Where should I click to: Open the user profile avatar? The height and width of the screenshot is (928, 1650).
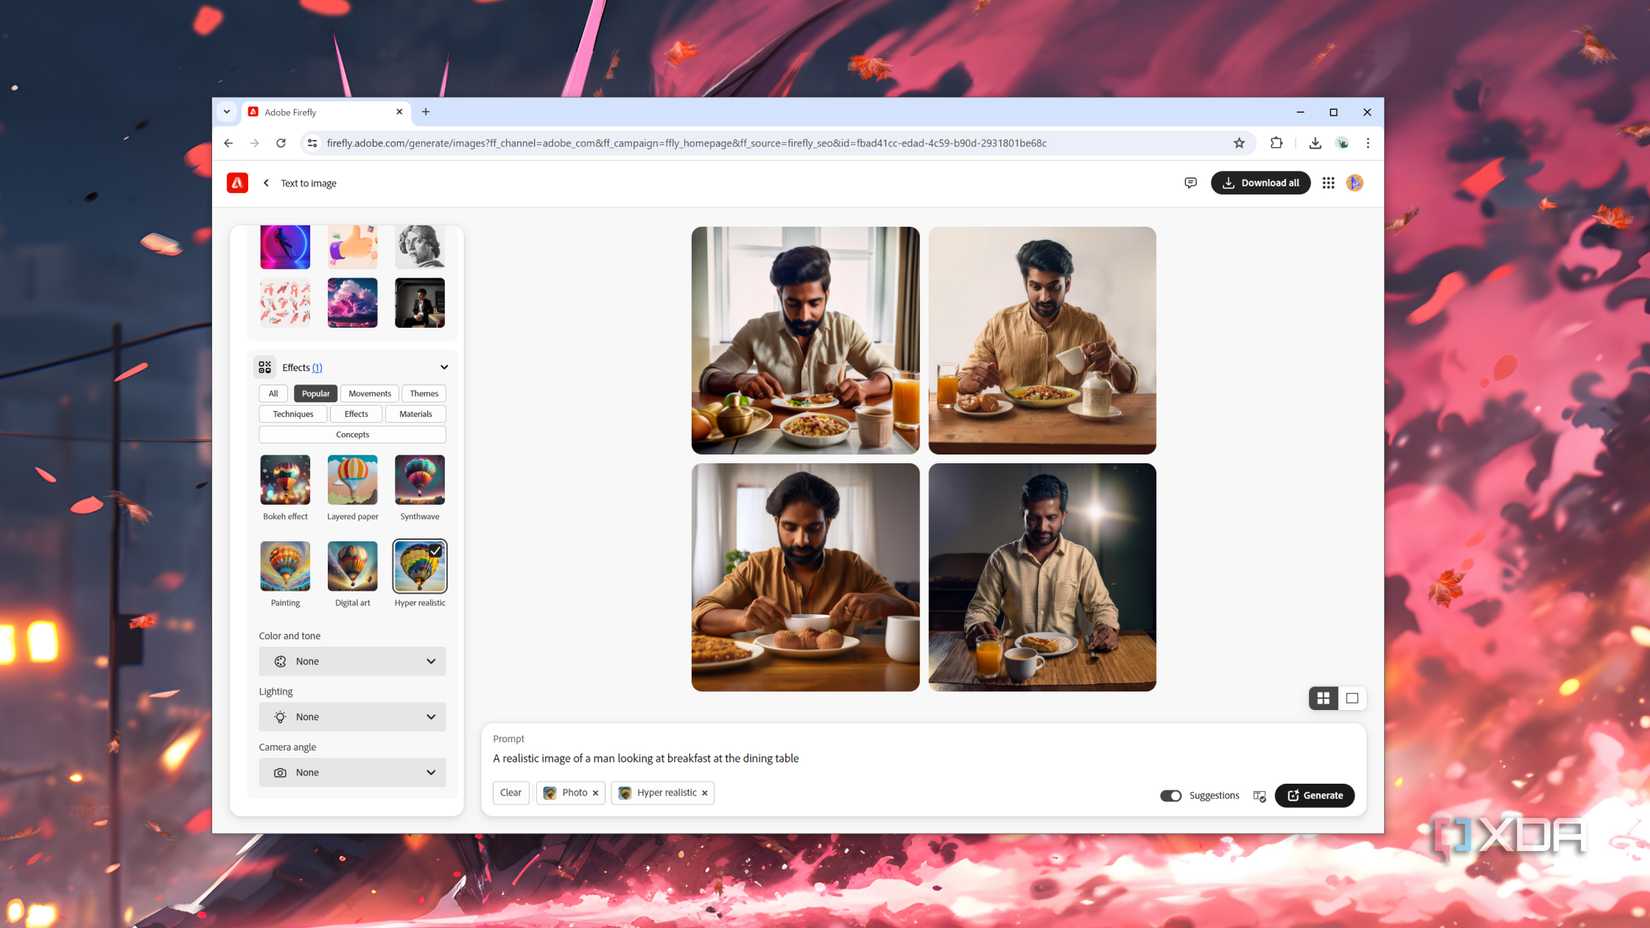(x=1355, y=183)
